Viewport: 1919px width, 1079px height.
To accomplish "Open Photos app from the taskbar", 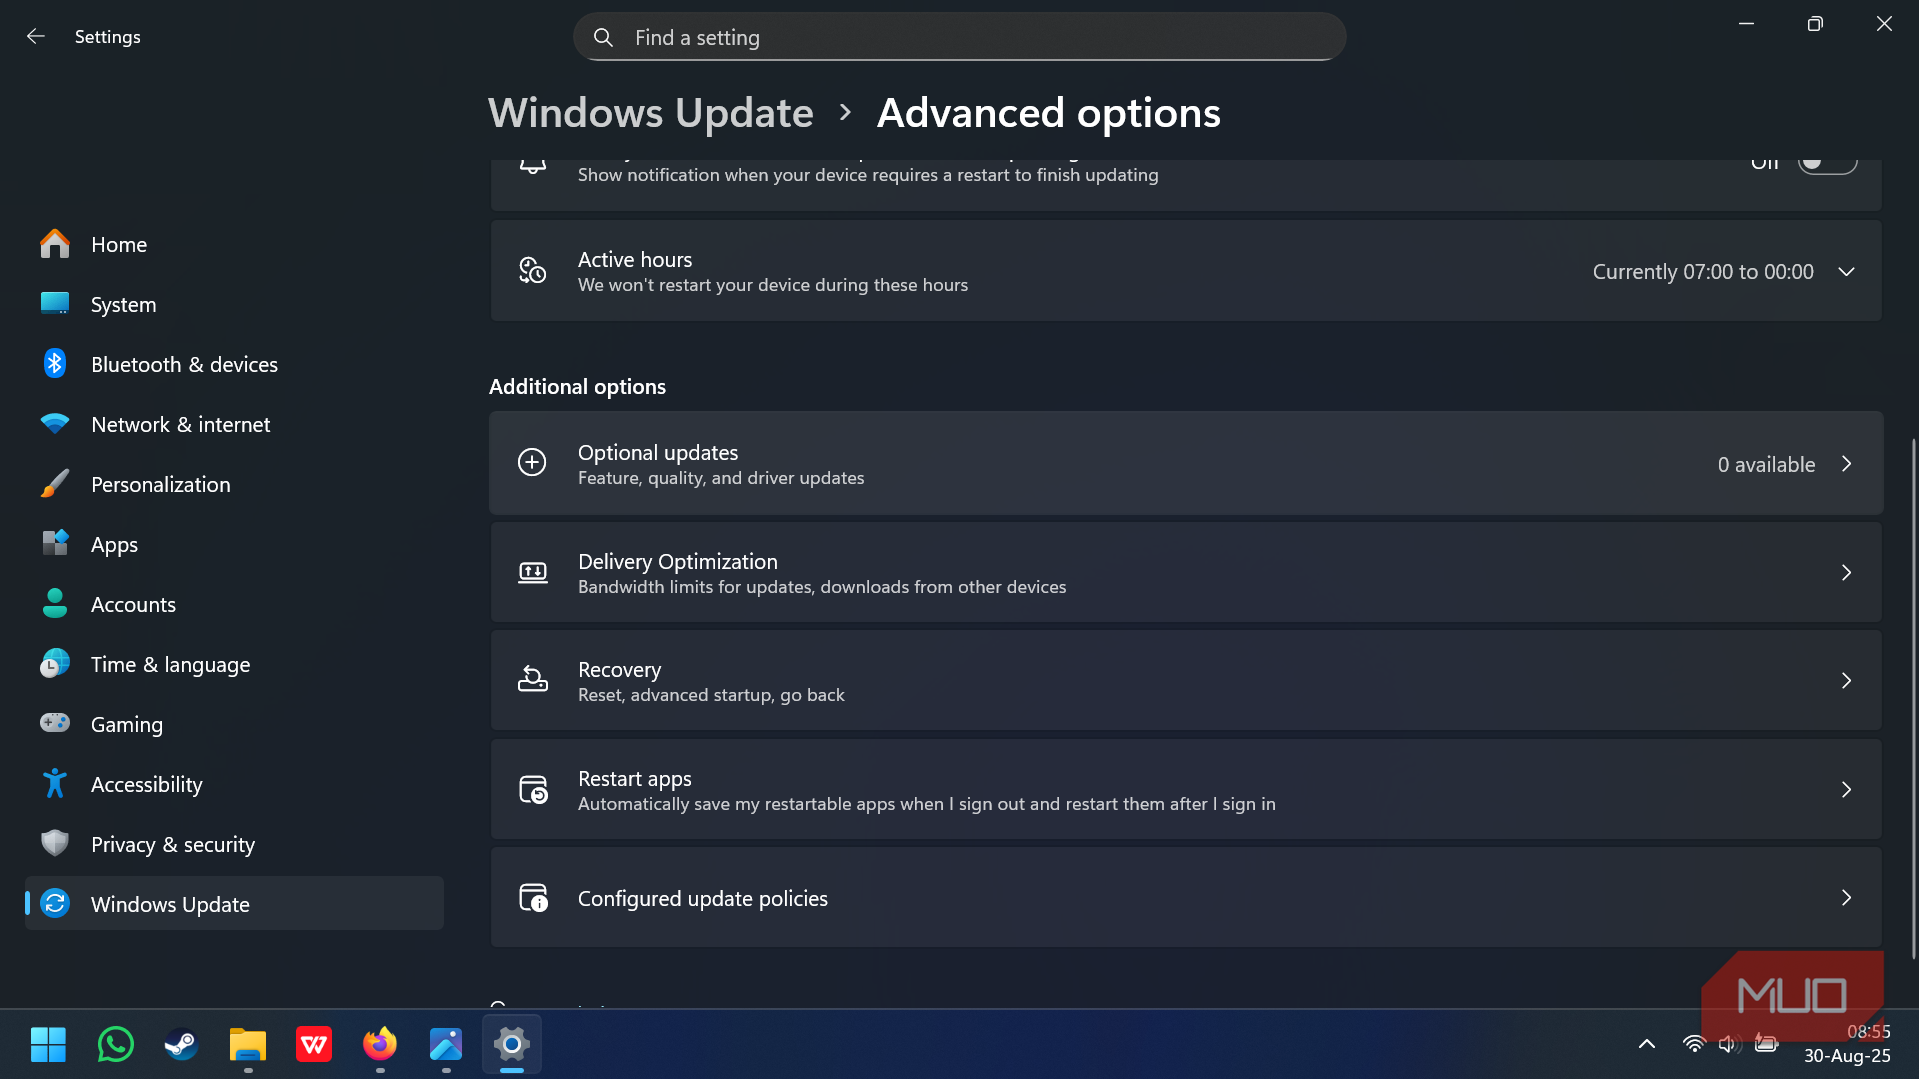I will tap(446, 1045).
